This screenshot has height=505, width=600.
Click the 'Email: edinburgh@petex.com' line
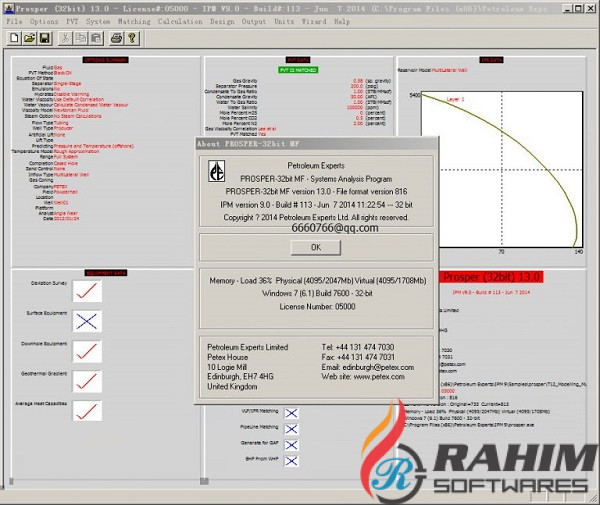tap(368, 367)
